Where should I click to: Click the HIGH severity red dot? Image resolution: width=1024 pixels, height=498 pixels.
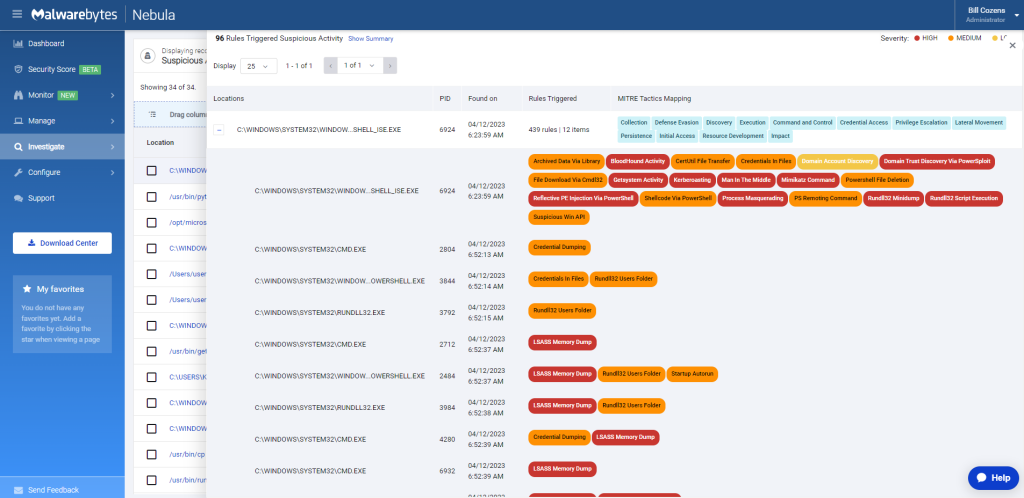coord(917,39)
